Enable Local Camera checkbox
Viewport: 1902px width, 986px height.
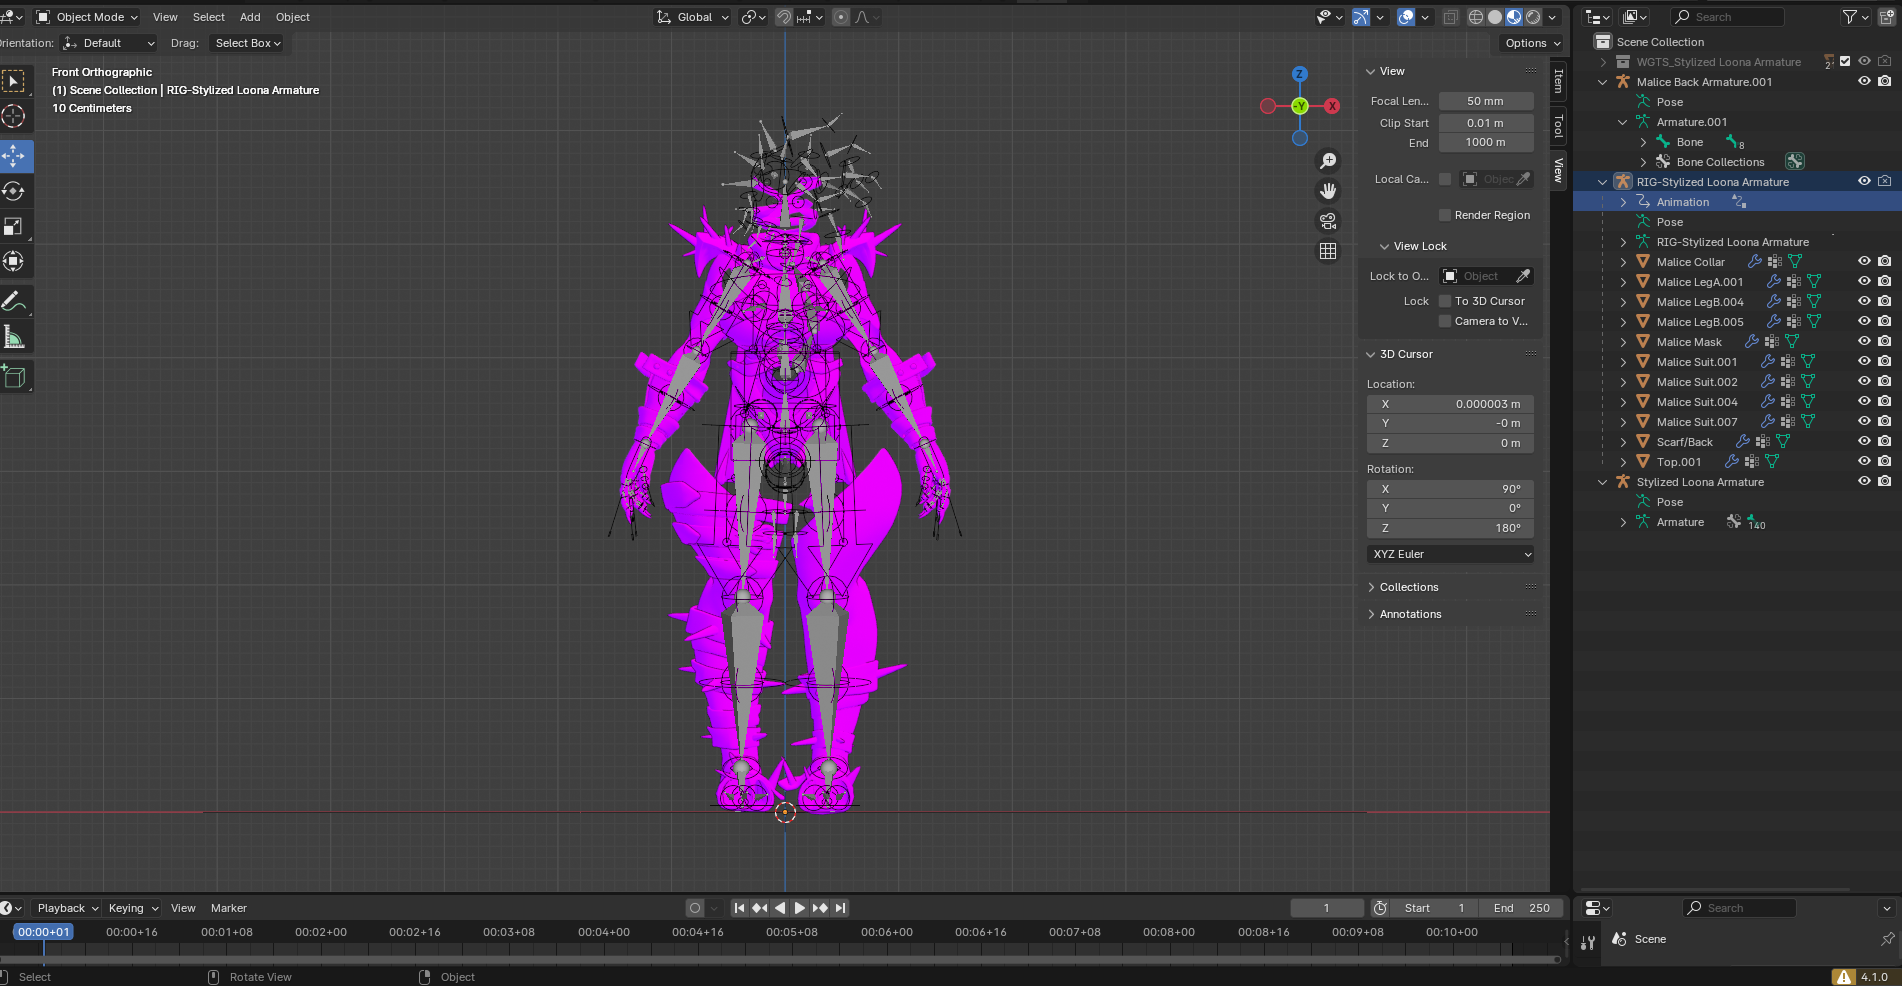[1445, 179]
